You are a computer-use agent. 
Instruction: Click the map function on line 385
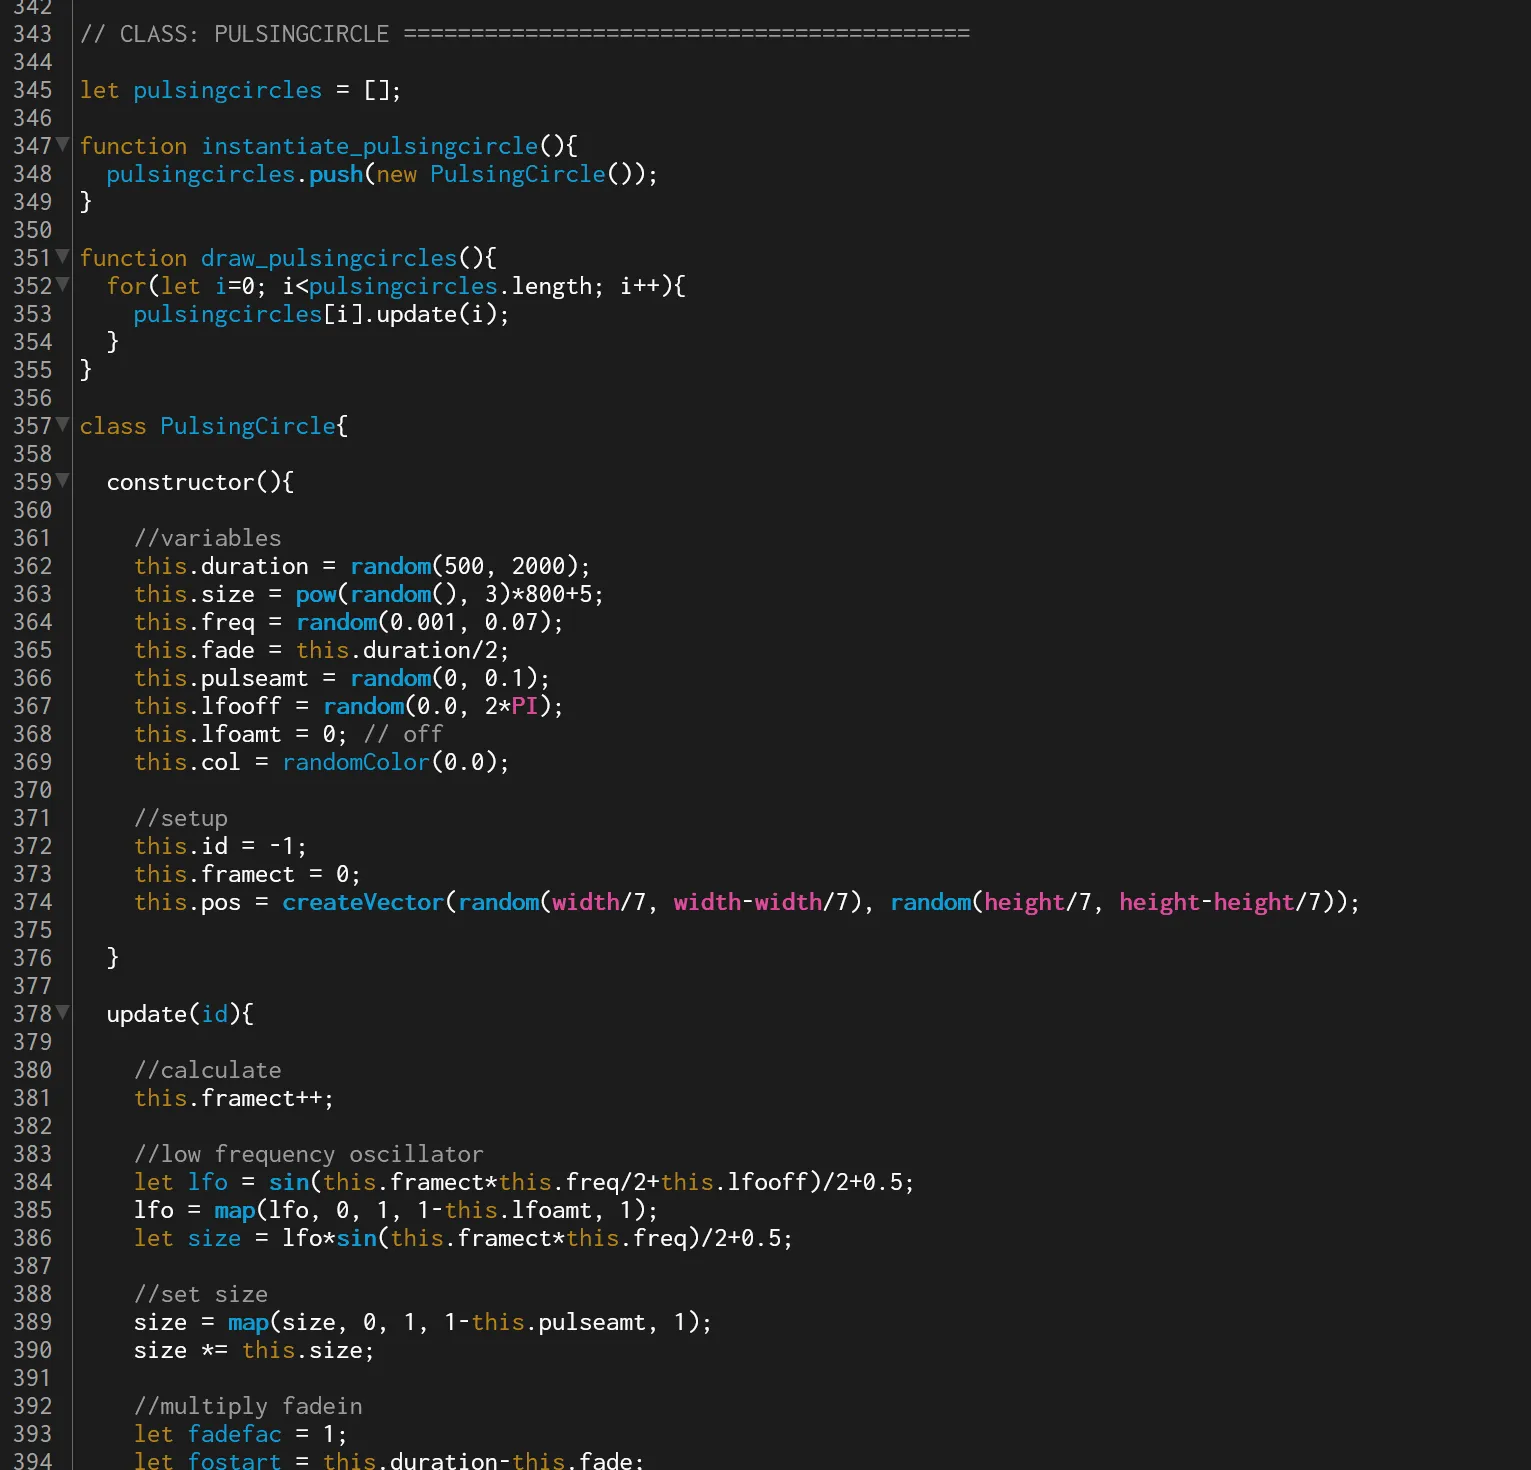tap(234, 1209)
